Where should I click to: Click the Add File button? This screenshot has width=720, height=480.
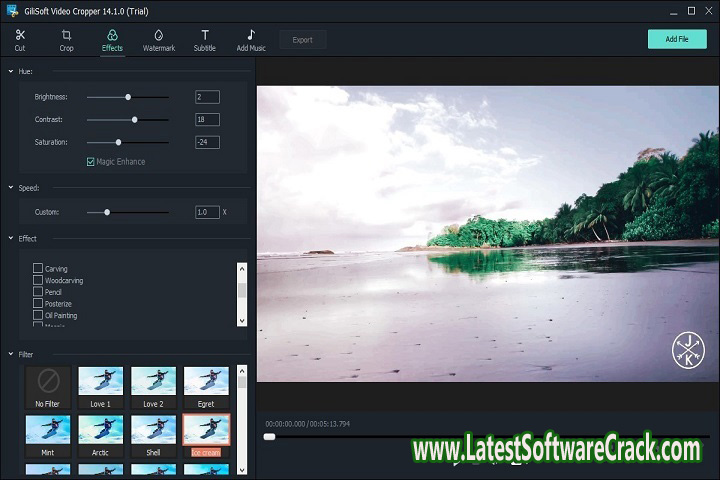point(677,39)
